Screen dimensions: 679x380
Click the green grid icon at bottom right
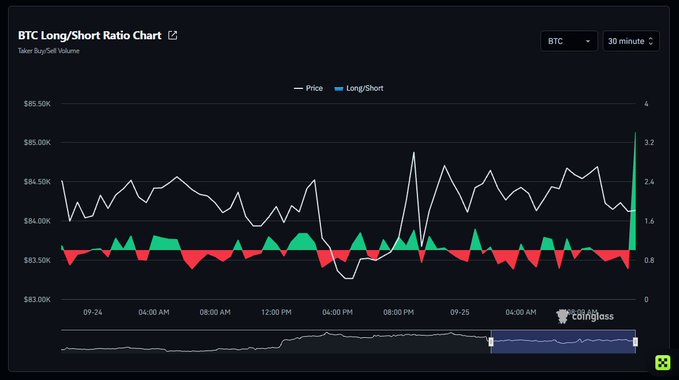point(663,362)
